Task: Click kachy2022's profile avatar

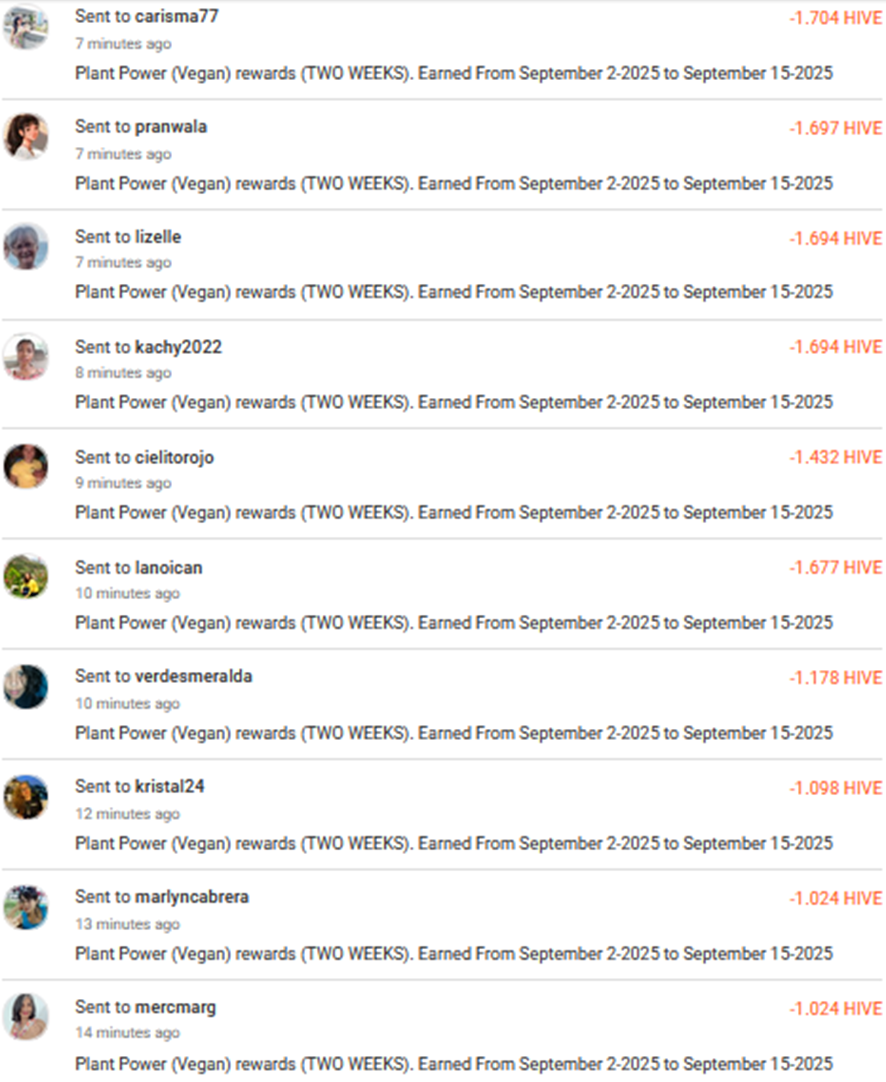Action: pos(26,356)
